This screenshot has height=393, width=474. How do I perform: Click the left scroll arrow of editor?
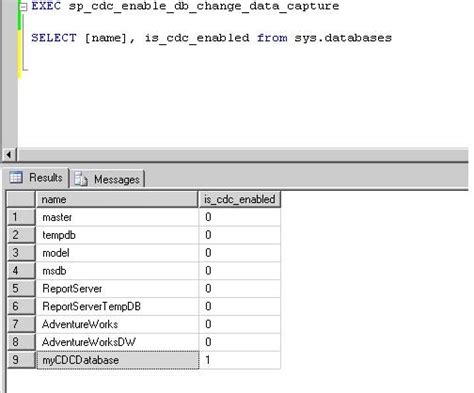[9, 155]
